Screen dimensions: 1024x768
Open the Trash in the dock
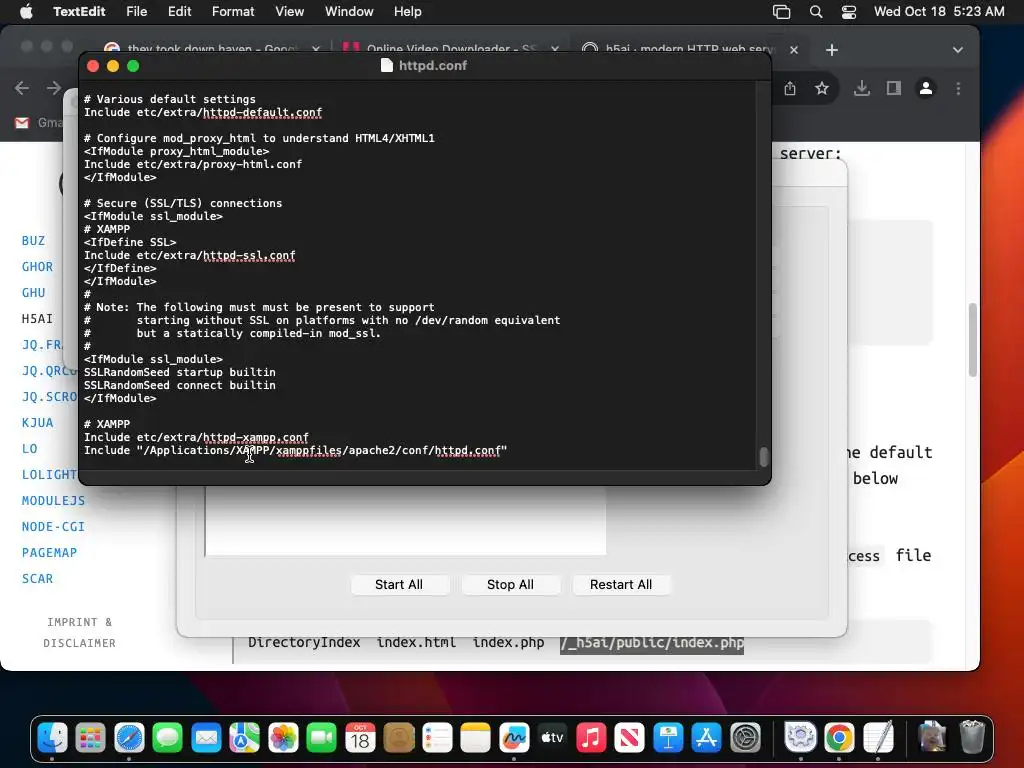(x=972, y=739)
